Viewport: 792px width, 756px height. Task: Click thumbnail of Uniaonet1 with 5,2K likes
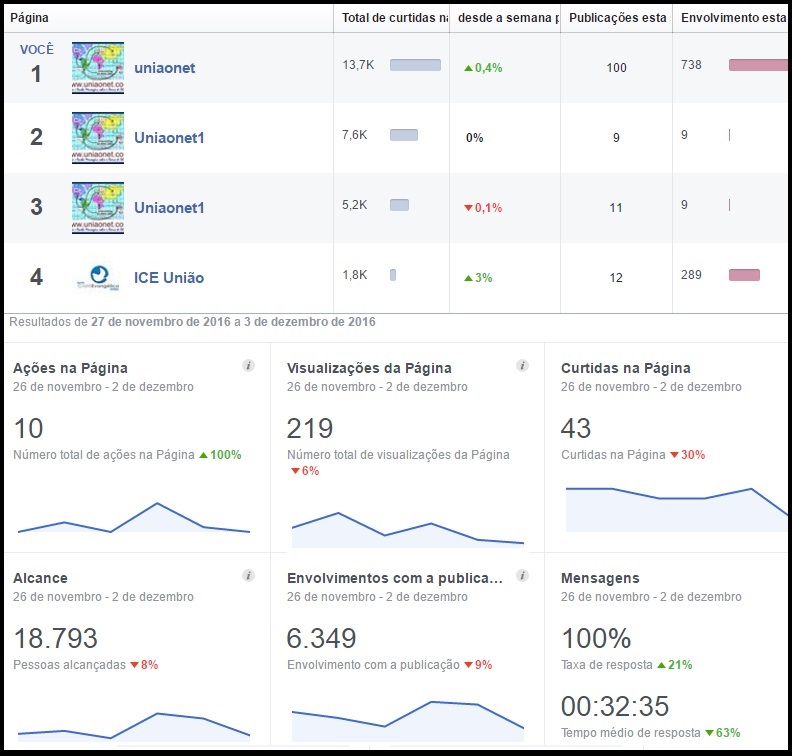[98, 208]
